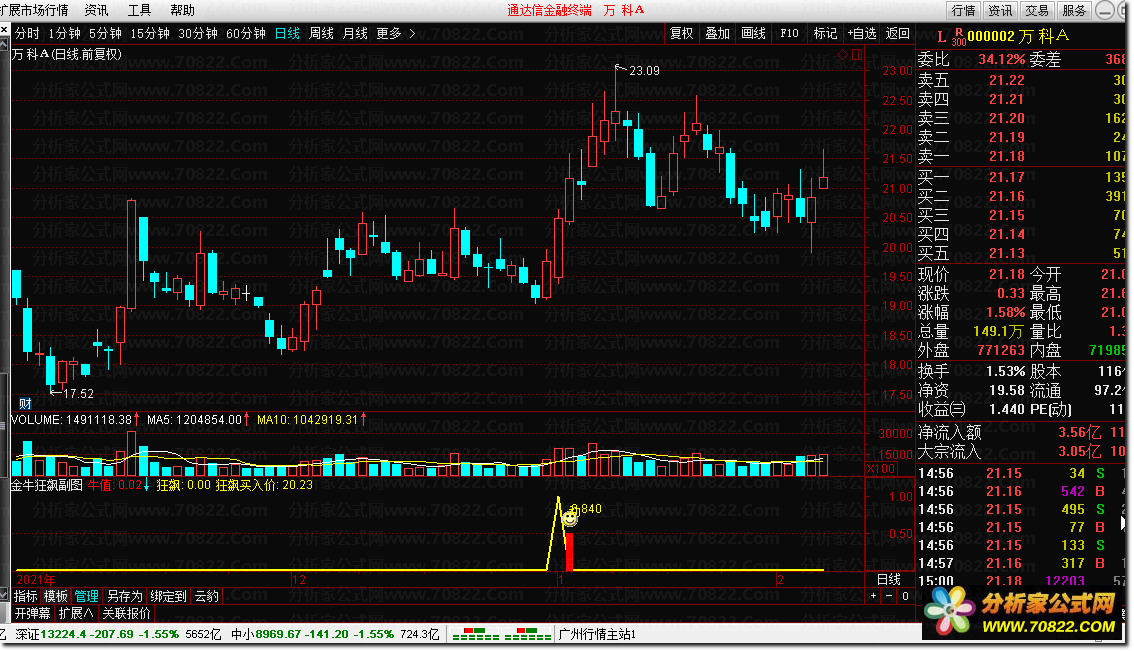Open the 扩展市场行情 menu
This screenshot has height=651, width=1134.
coord(34,10)
